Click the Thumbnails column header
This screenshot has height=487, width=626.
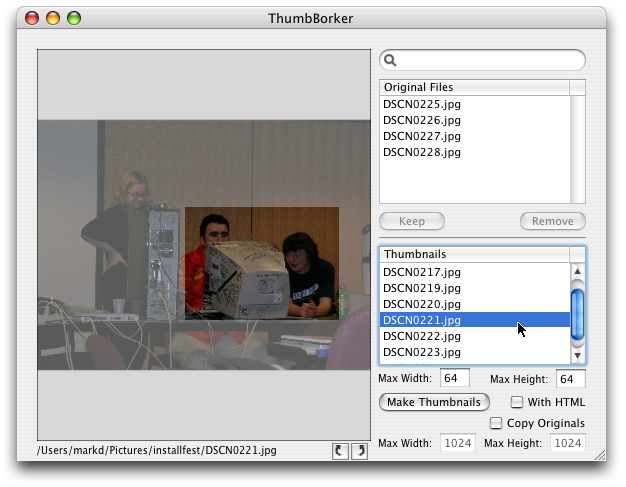pos(475,254)
